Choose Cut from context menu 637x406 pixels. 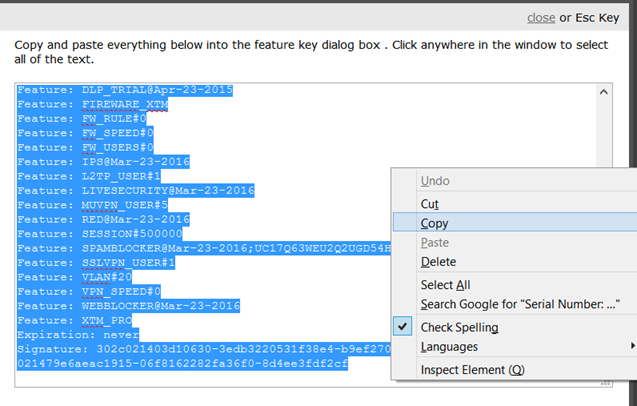pos(515,204)
